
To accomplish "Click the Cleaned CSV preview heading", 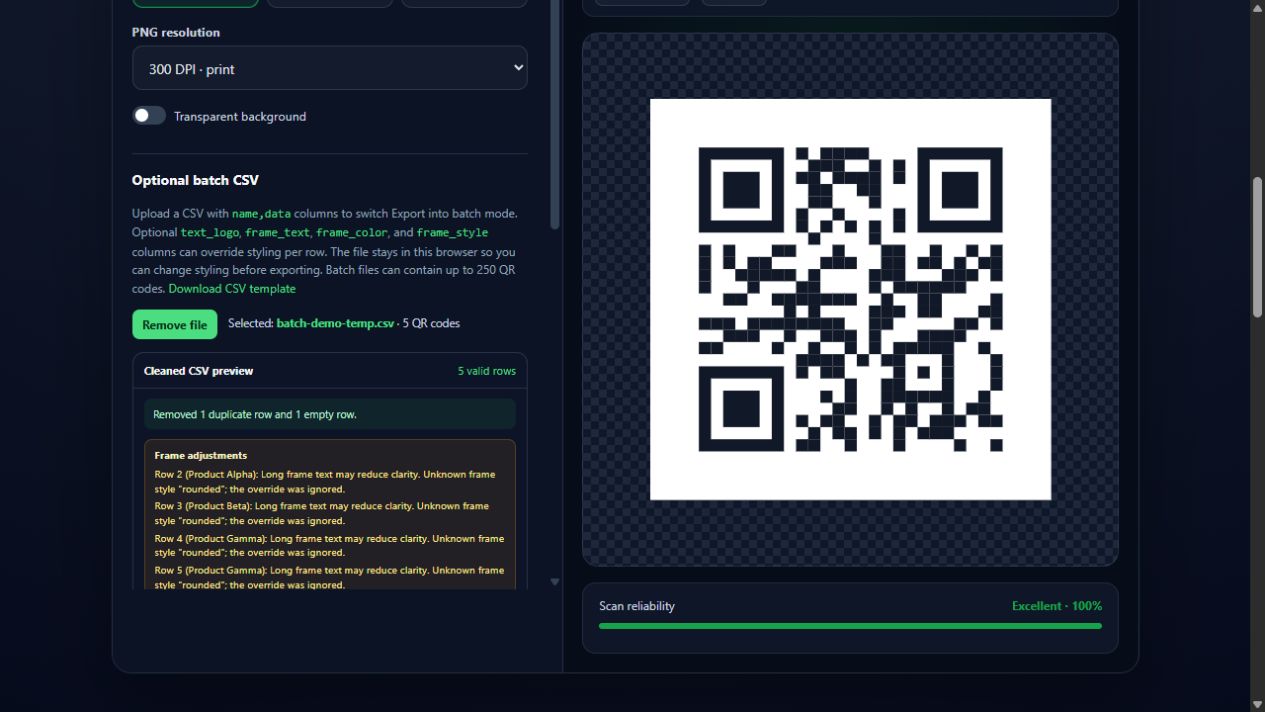I will coord(198,371).
